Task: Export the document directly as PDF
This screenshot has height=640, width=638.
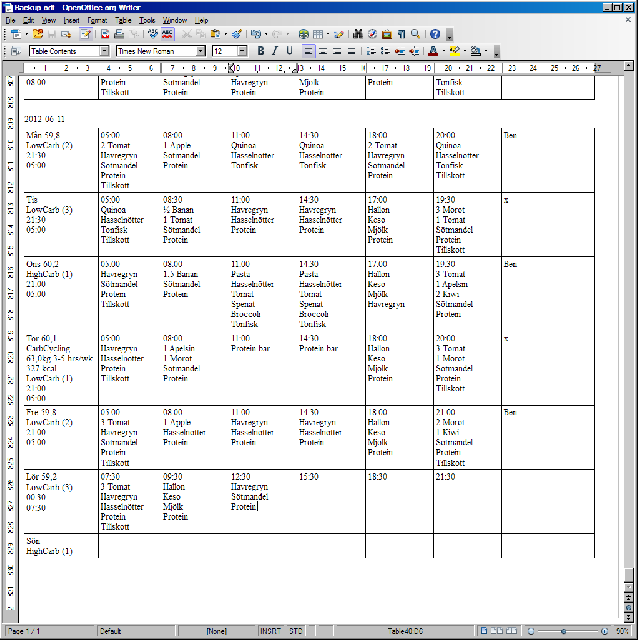Action: (105, 34)
